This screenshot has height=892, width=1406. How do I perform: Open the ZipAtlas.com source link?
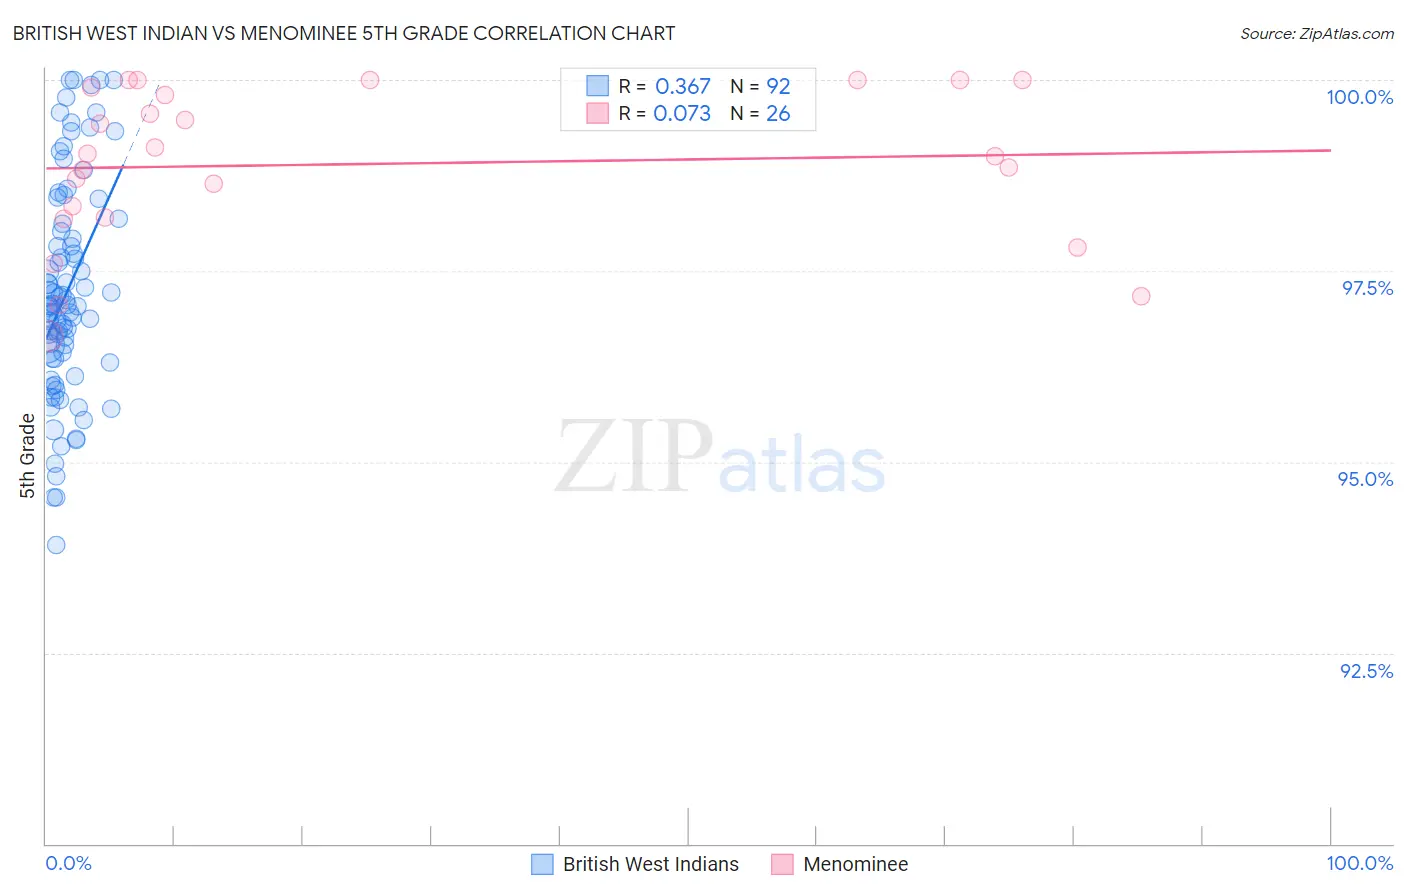pos(1317,33)
